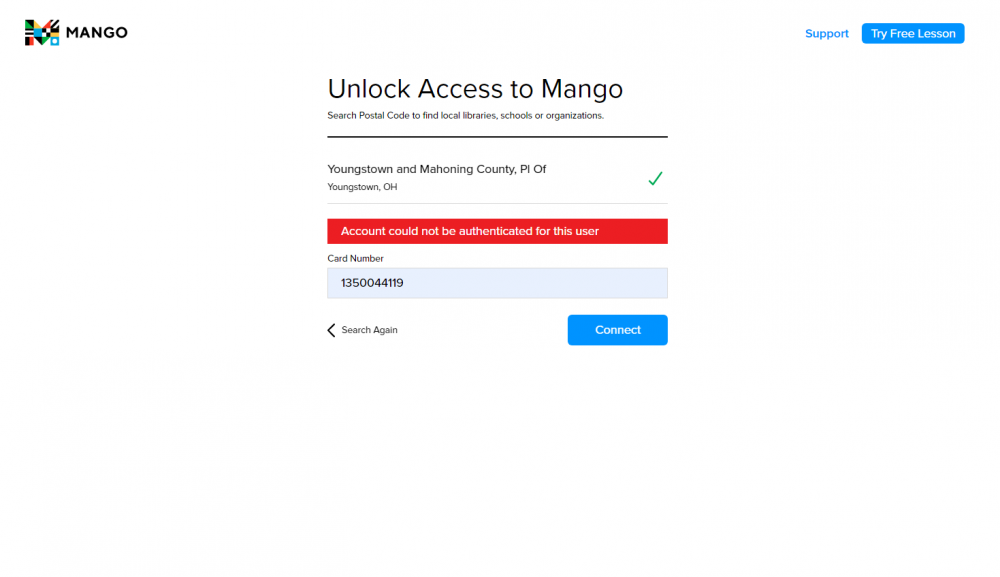
Task: Click the word Mango in the page heading
Action: pyautogui.click(x=582, y=89)
